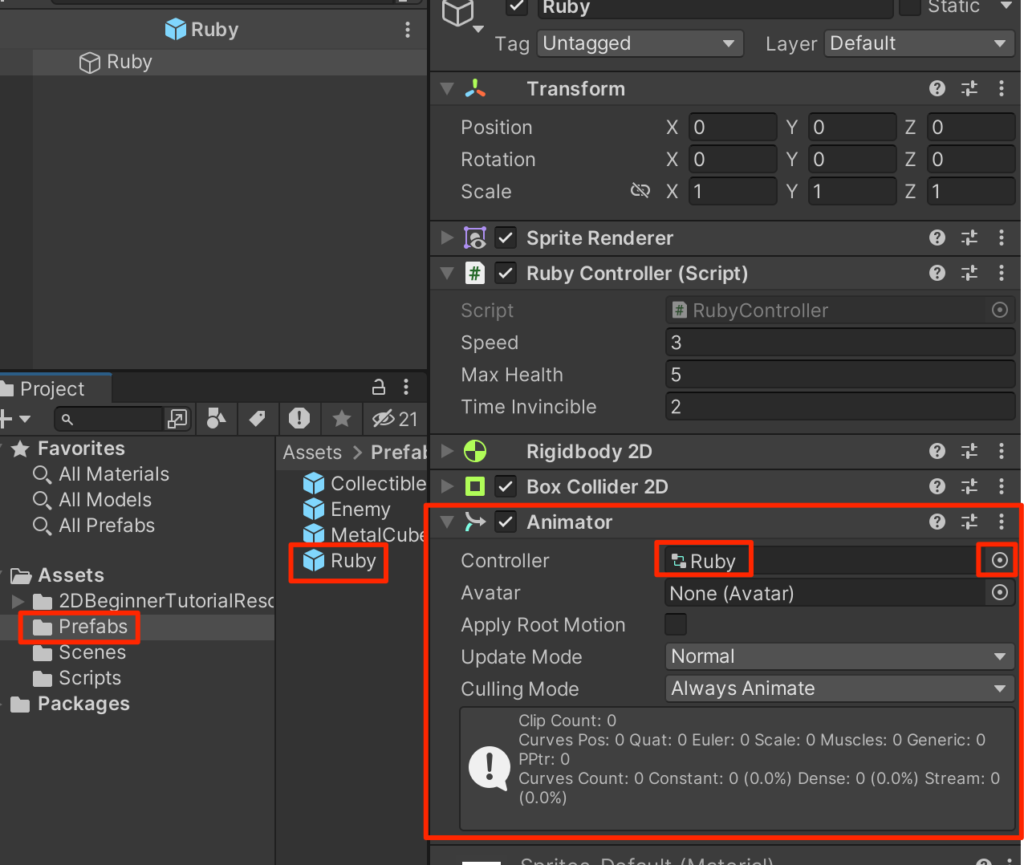The image size is (1024, 865).
Task: Open Sprite Renderer help reference
Action: 937,238
